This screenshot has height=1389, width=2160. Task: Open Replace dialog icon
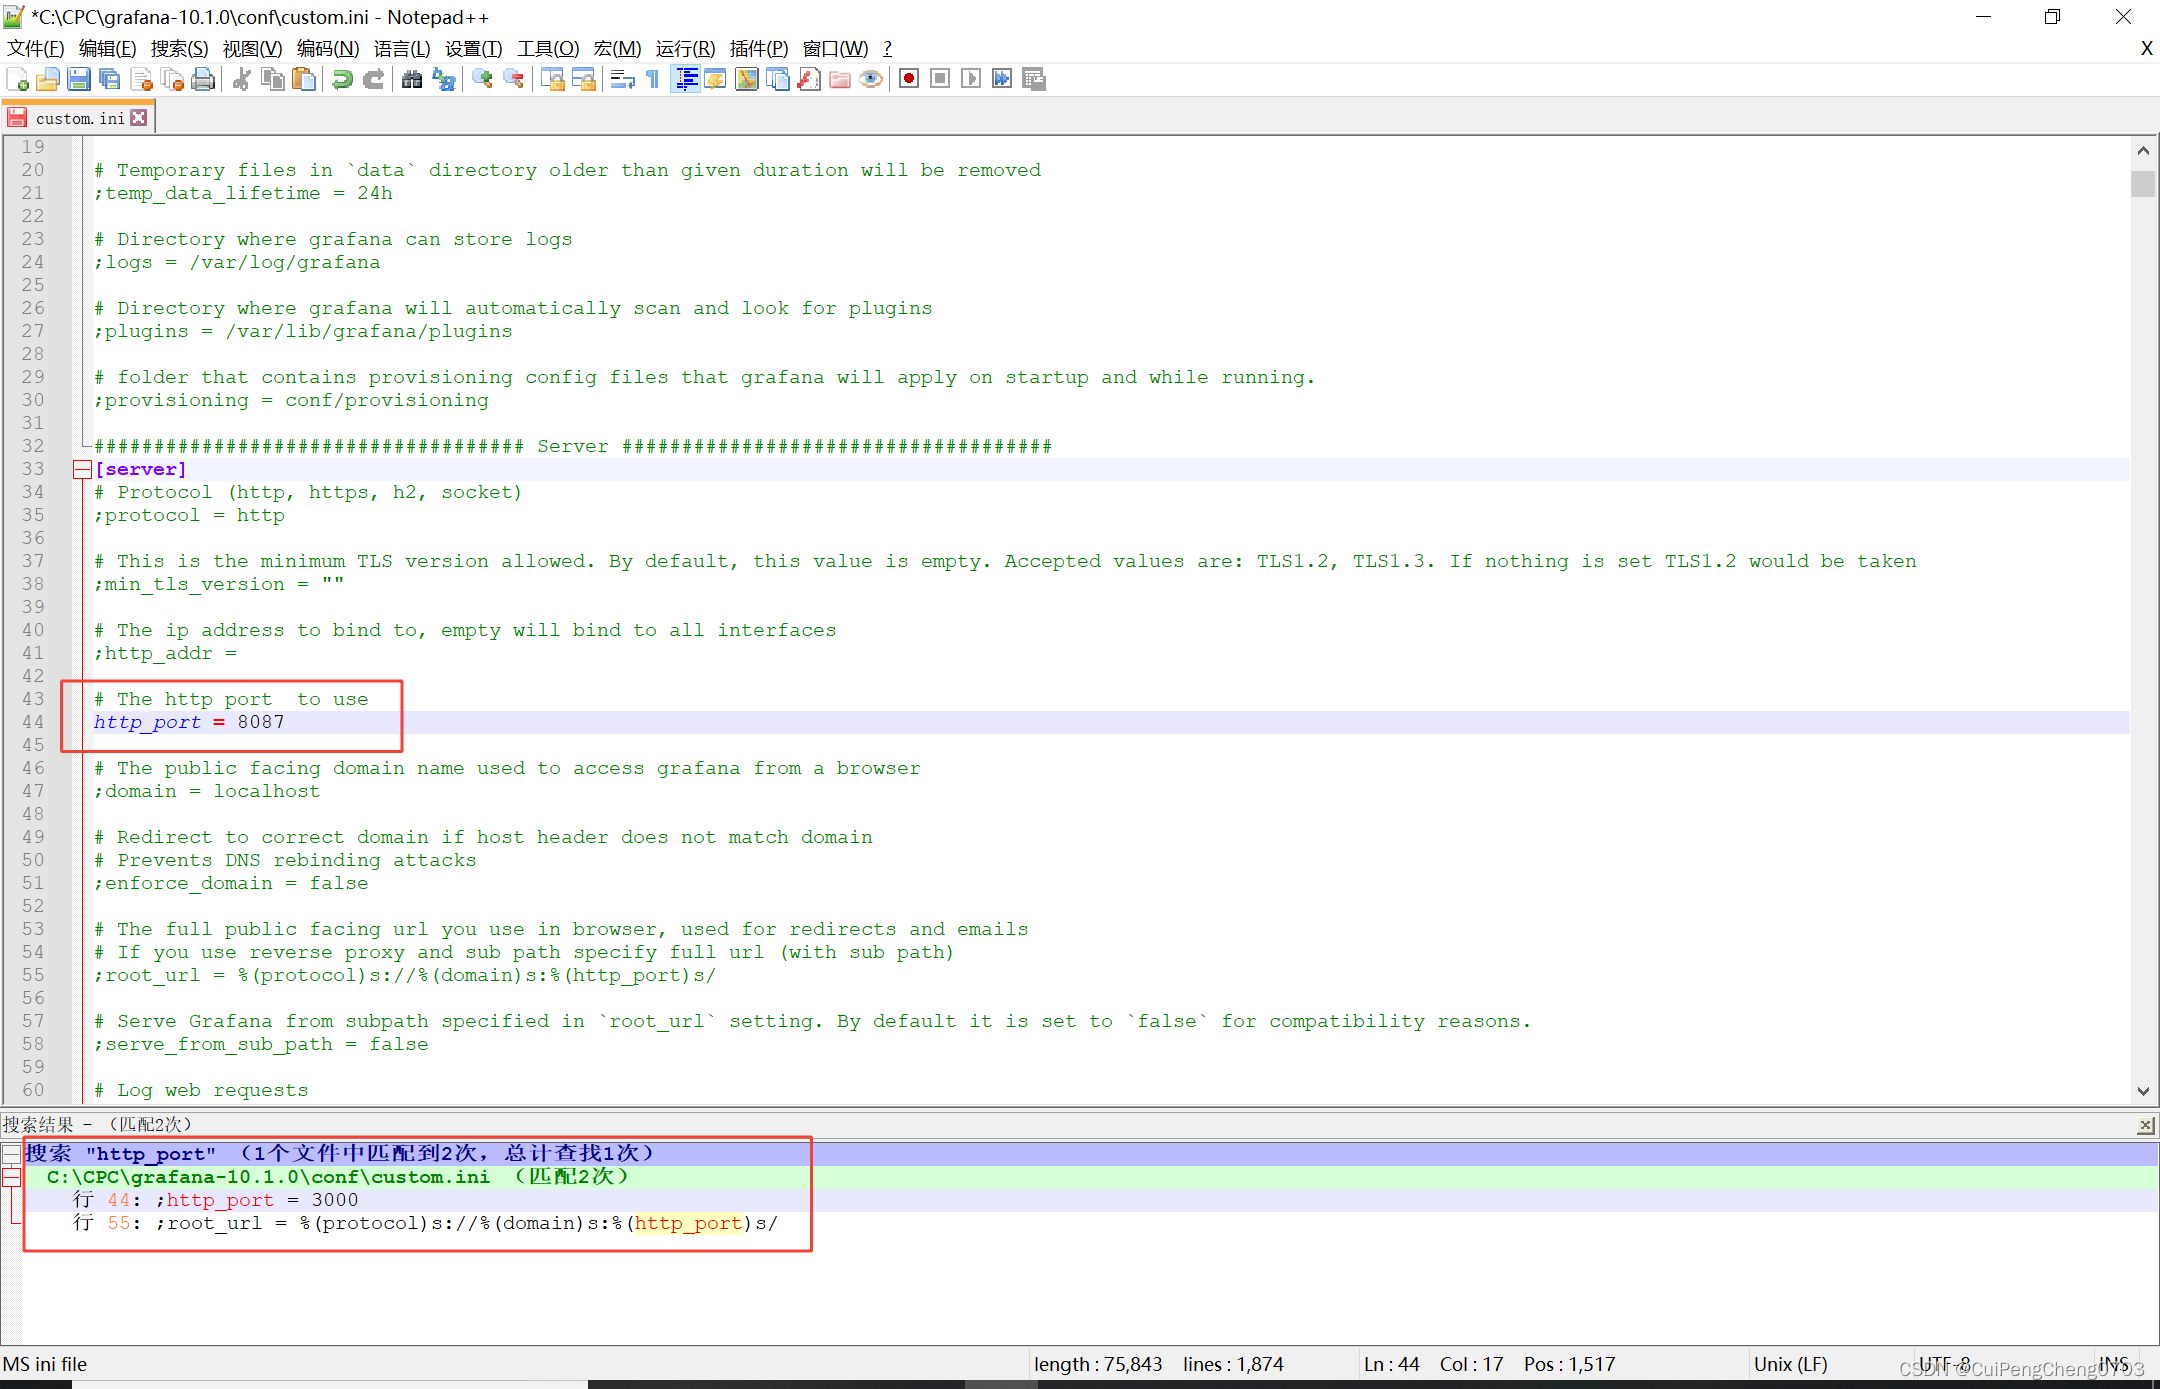click(x=443, y=79)
